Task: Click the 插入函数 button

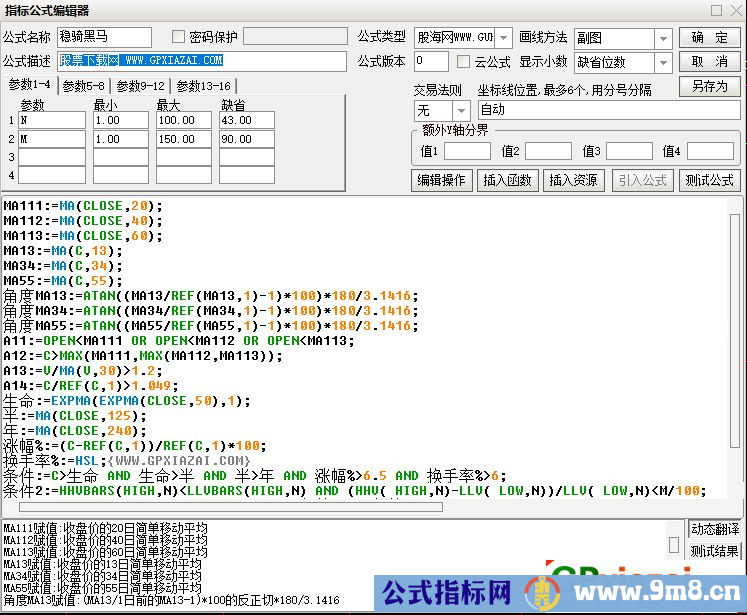Action: 507,180
